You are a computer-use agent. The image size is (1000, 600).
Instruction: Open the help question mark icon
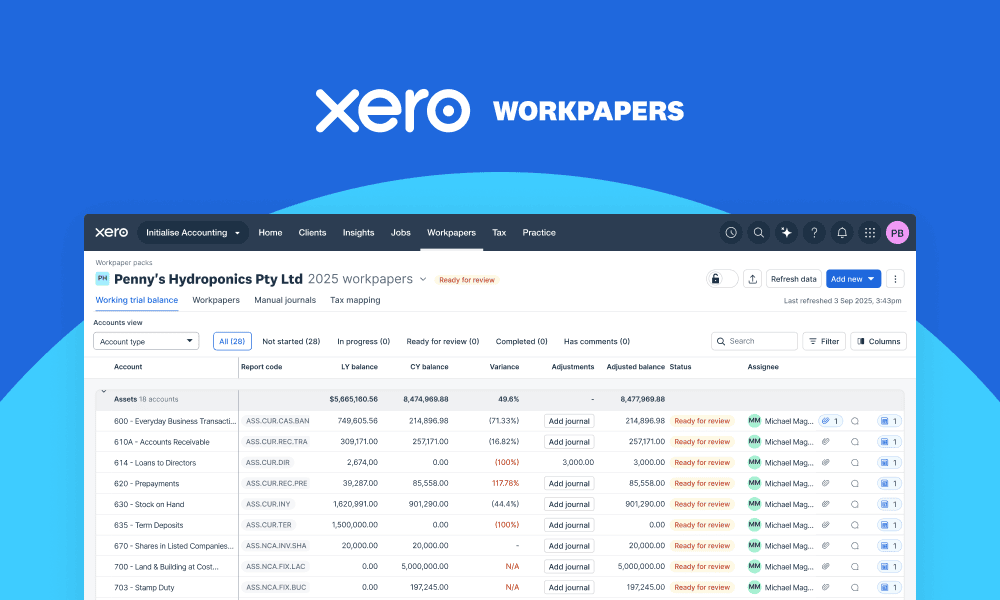click(x=814, y=232)
